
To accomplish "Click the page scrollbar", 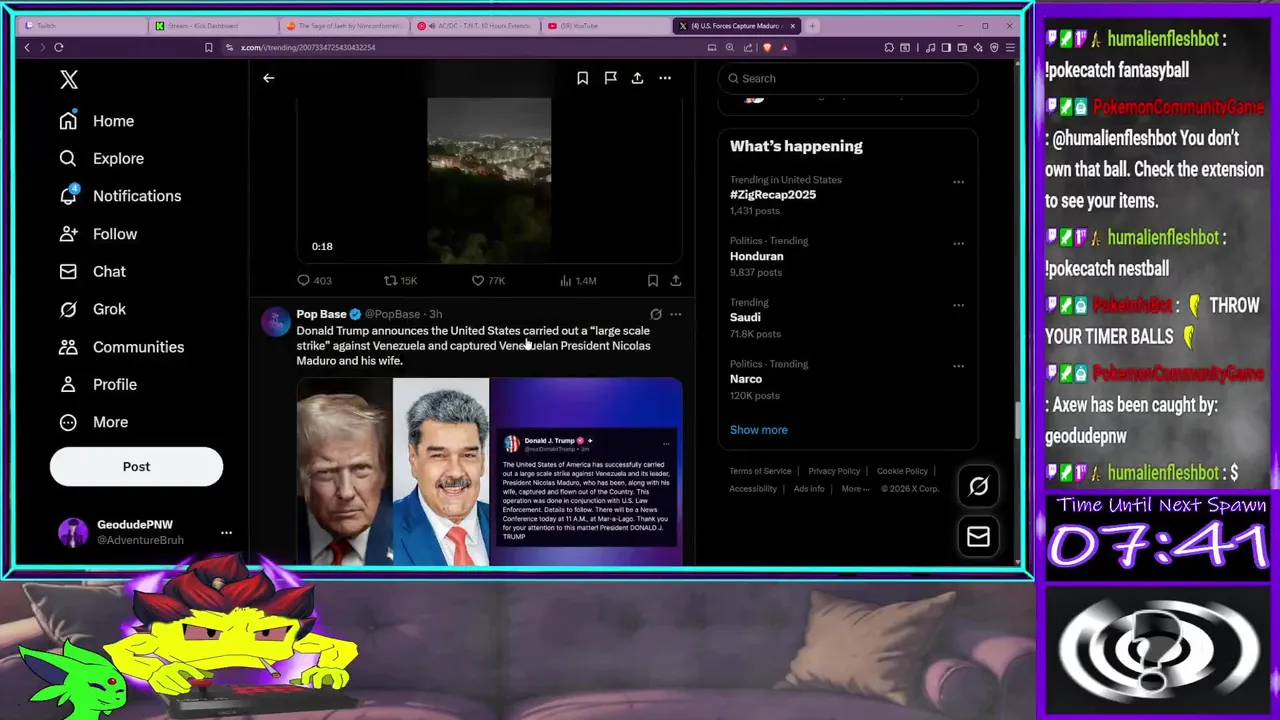I will pyautogui.click(x=1018, y=420).
